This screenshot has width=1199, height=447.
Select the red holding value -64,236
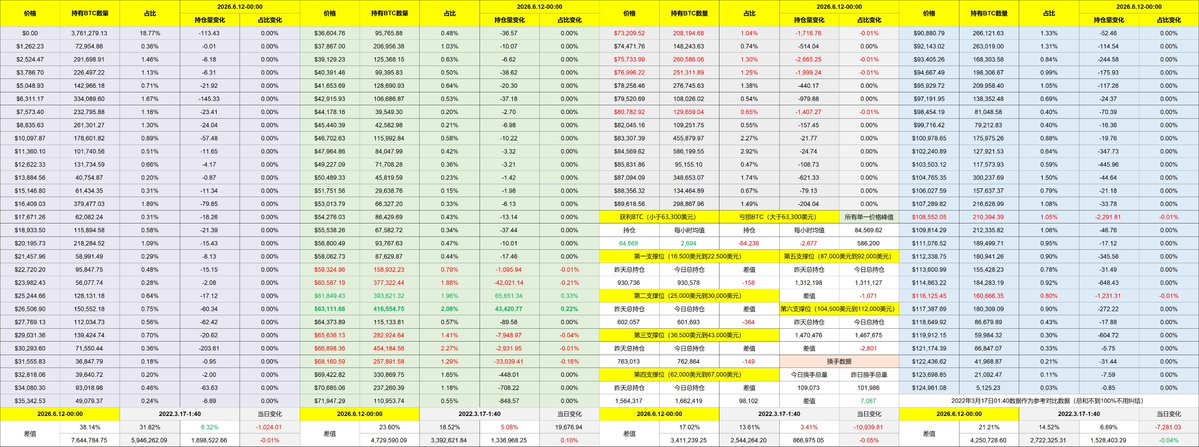(749, 243)
